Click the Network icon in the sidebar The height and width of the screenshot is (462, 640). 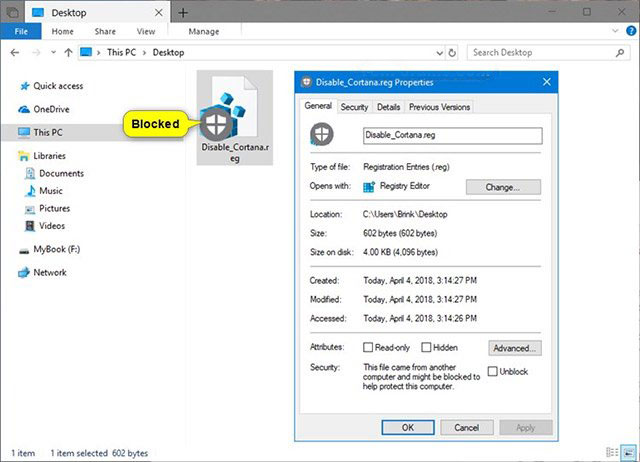click(24, 272)
